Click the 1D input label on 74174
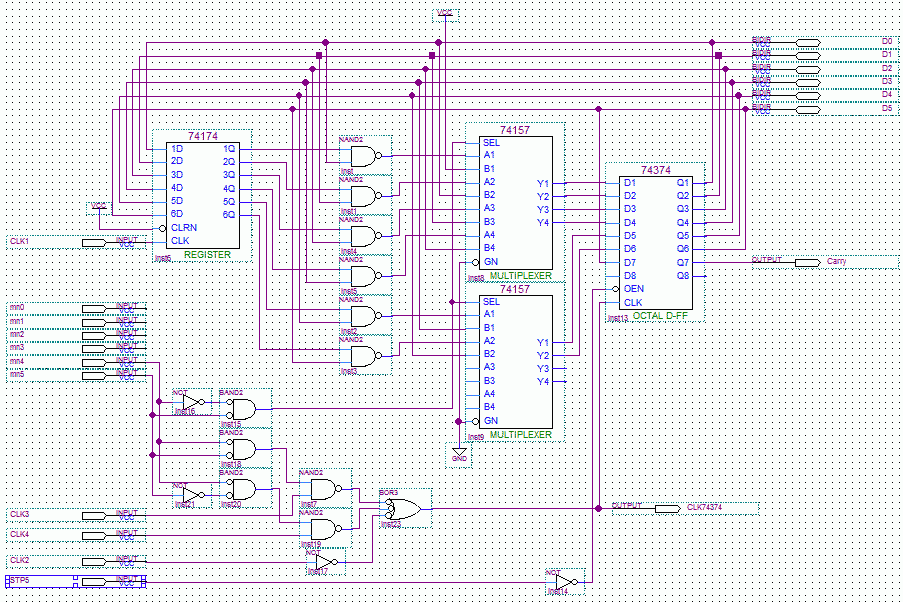The height and width of the screenshot is (602, 903). pyautogui.click(x=177, y=149)
